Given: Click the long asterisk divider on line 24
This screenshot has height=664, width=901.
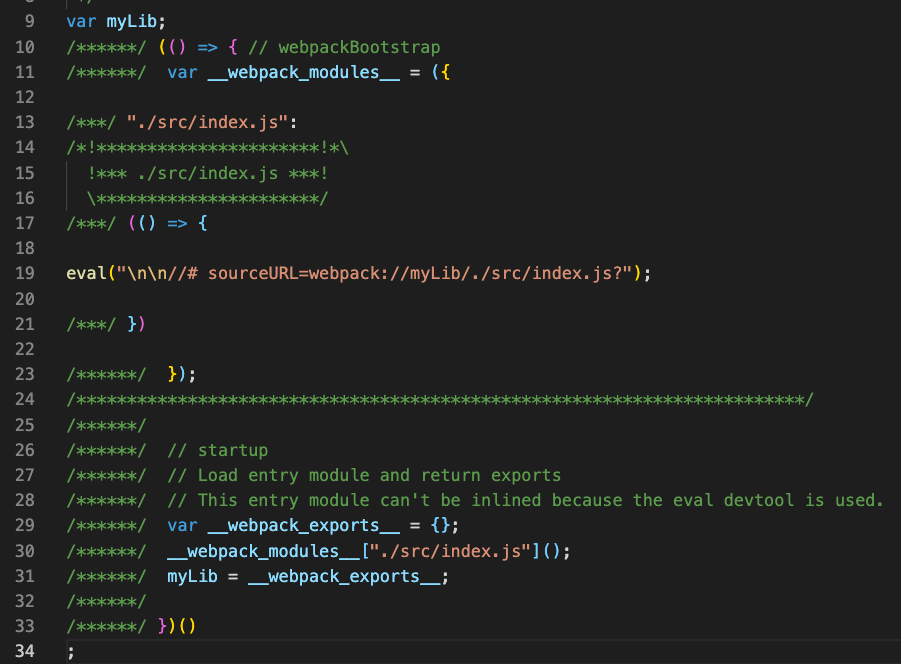Looking at the screenshot, I should (x=440, y=400).
